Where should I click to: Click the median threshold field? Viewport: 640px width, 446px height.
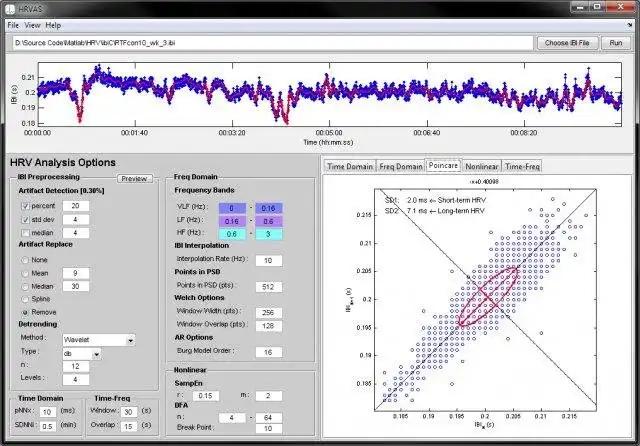coord(76,233)
